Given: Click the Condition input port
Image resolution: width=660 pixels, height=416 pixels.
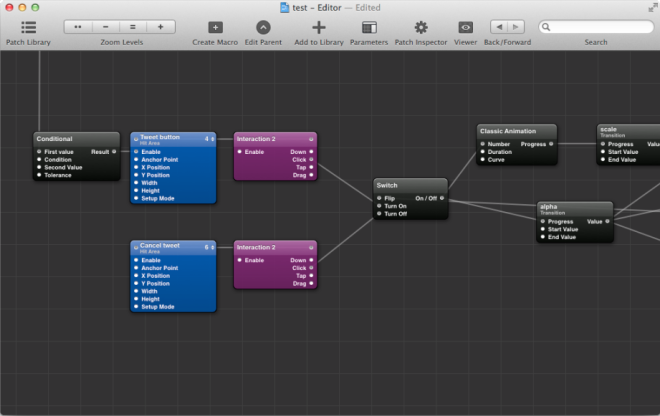Looking at the screenshot, I should [39, 160].
